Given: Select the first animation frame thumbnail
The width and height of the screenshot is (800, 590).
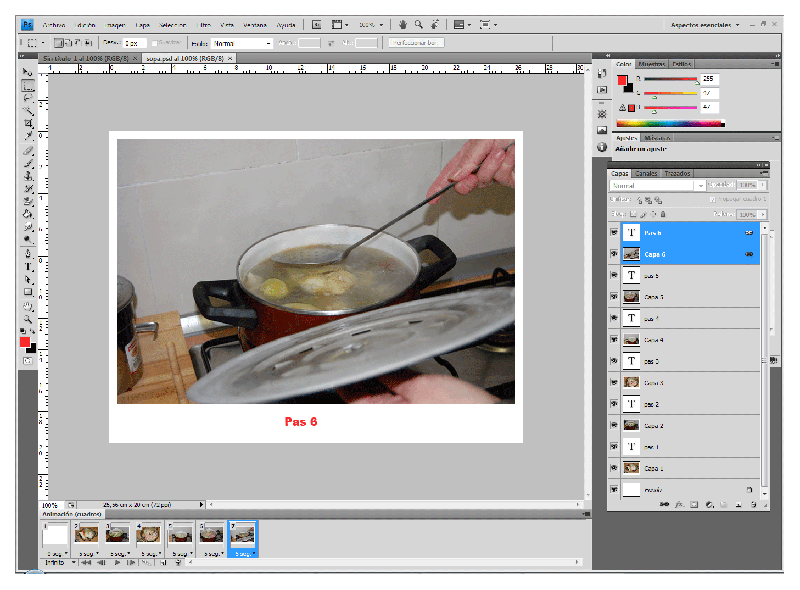Looking at the screenshot, I should point(54,534).
